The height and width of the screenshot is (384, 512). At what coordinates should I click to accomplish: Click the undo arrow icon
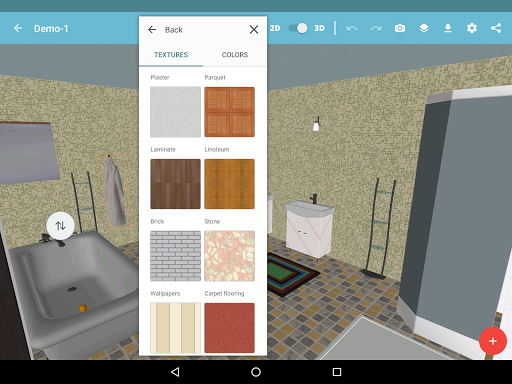pyautogui.click(x=352, y=28)
